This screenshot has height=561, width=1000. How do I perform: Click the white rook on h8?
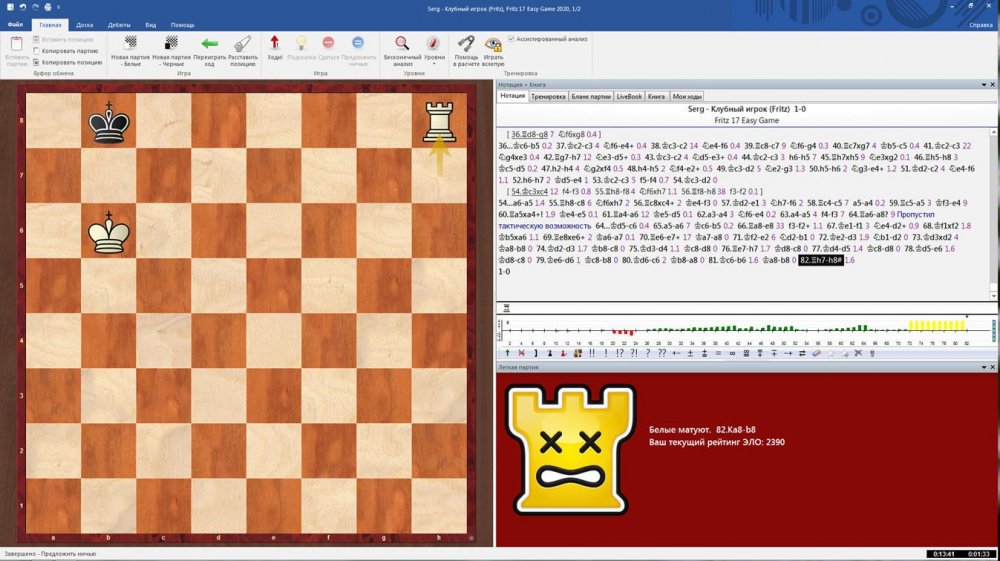click(x=439, y=123)
